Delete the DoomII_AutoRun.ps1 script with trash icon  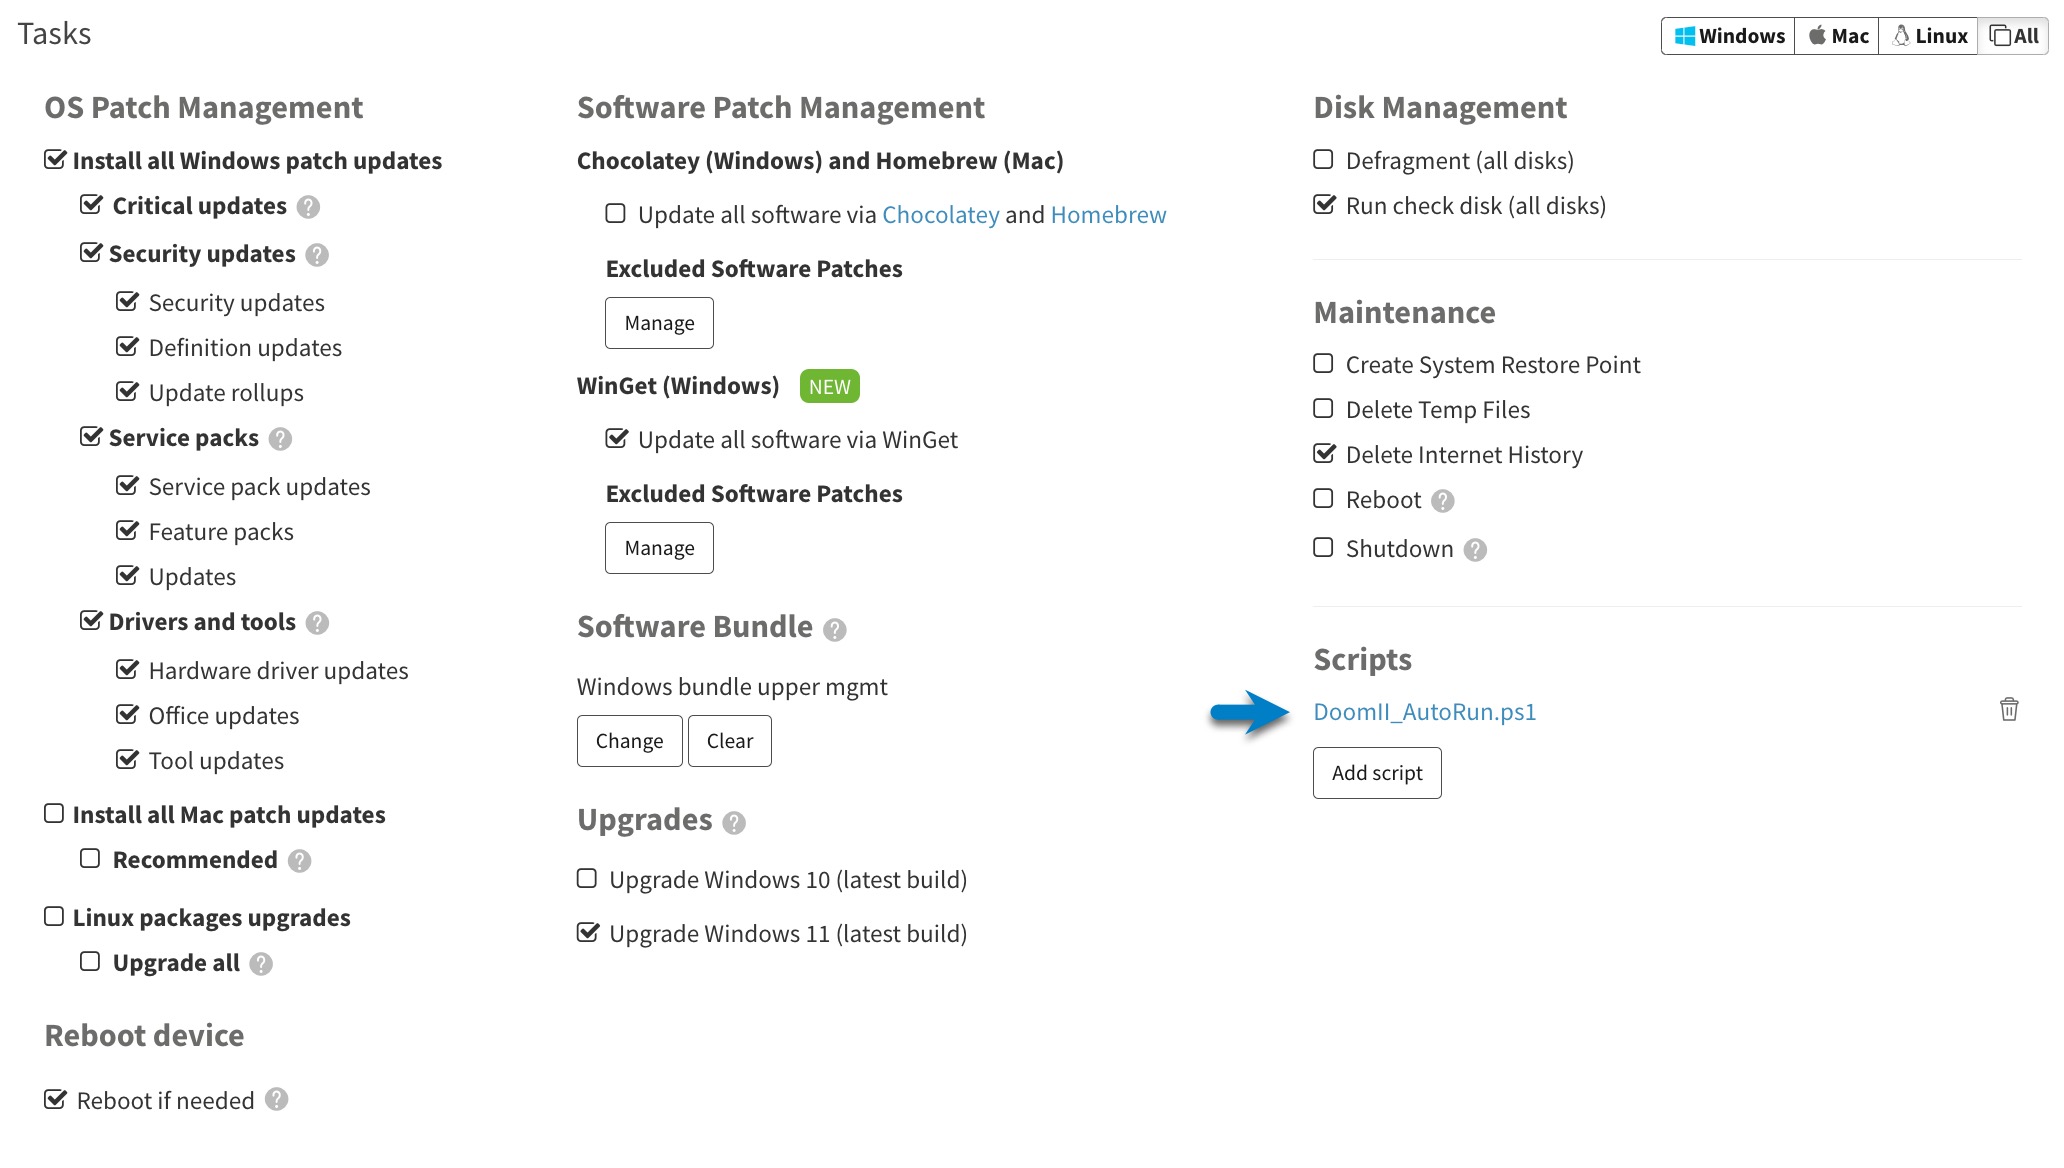coord(2008,710)
